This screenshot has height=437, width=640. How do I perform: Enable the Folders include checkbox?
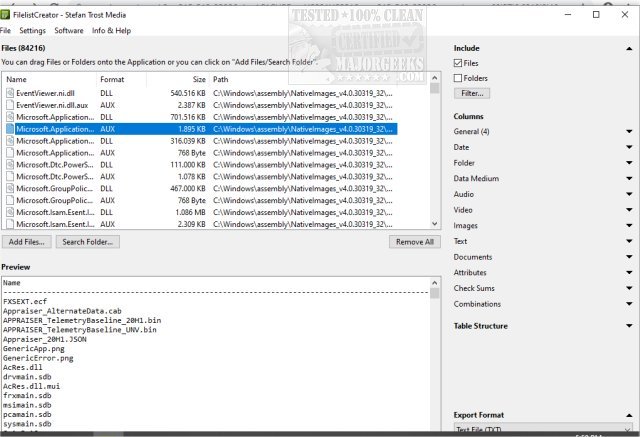[x=458, y=78]
